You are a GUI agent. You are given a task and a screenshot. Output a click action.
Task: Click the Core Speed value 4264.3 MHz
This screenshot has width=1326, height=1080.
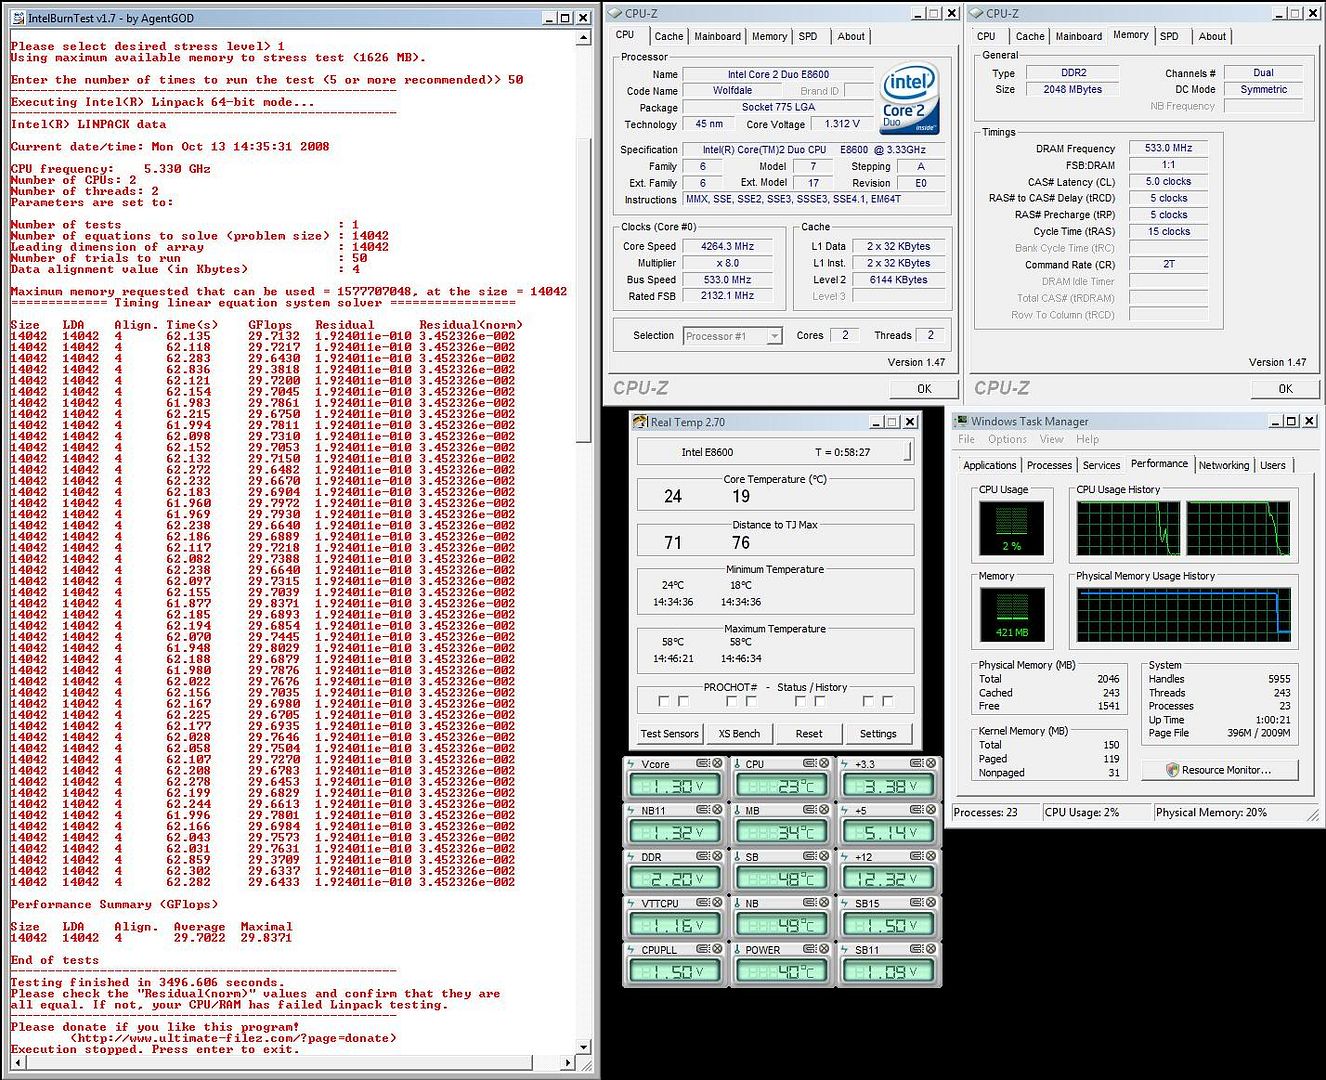[x=727, y=246]
